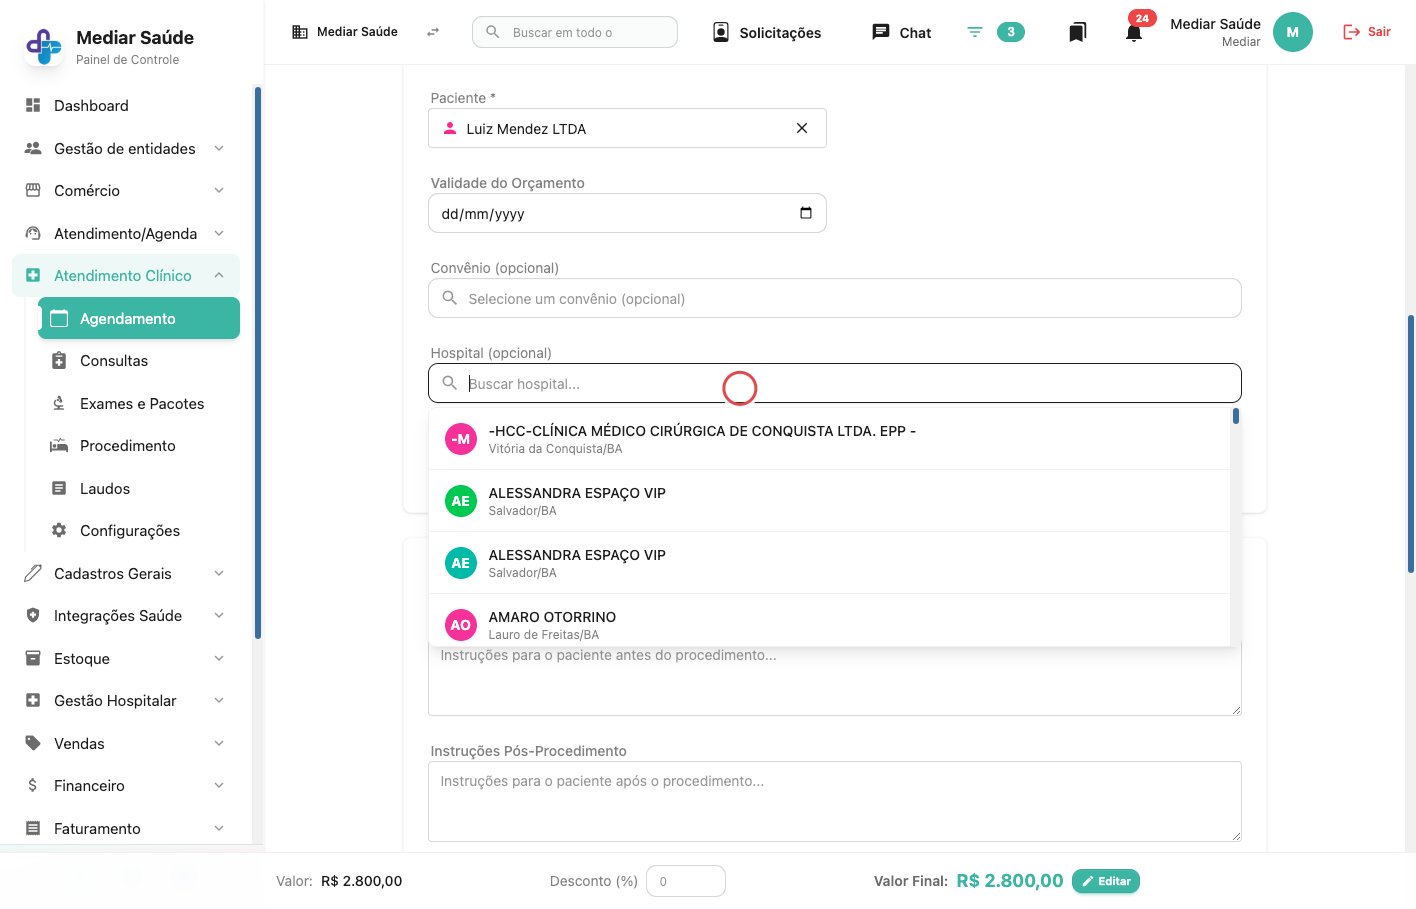This screenshot has height=909, width=1416.
Task: Click the Integrações Saúde shield icon
Action: pyautogui.click(x=33, y=615)
